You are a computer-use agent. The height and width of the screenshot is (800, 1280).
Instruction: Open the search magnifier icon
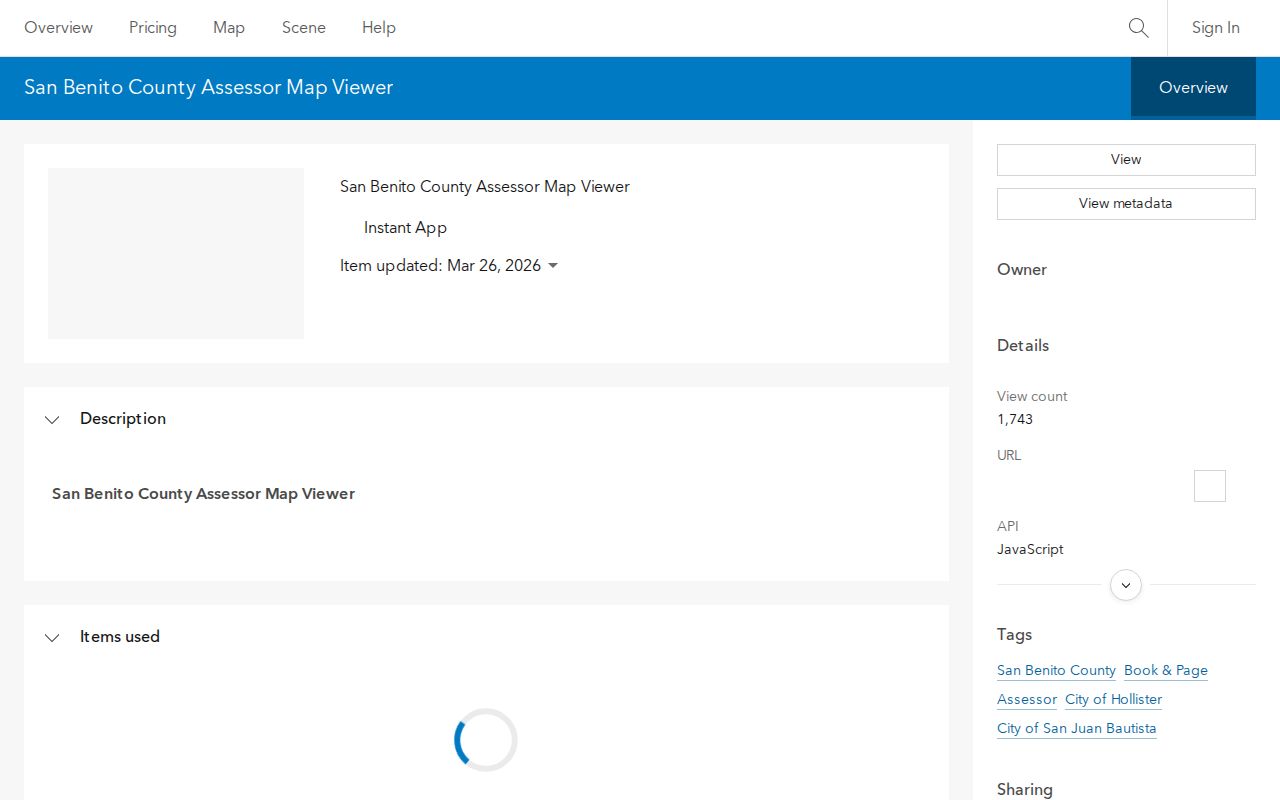tap(1138, 28)
